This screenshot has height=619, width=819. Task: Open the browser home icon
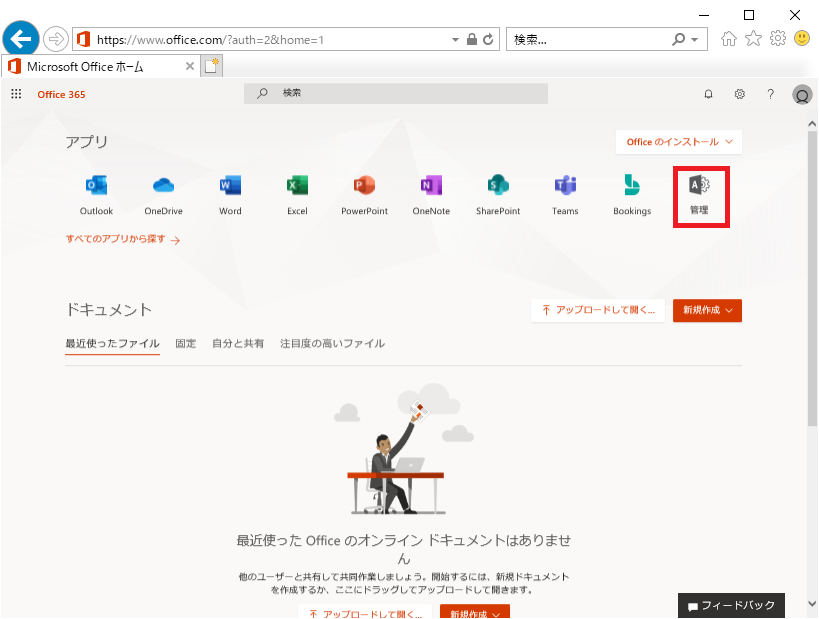[x=729, y=39]
